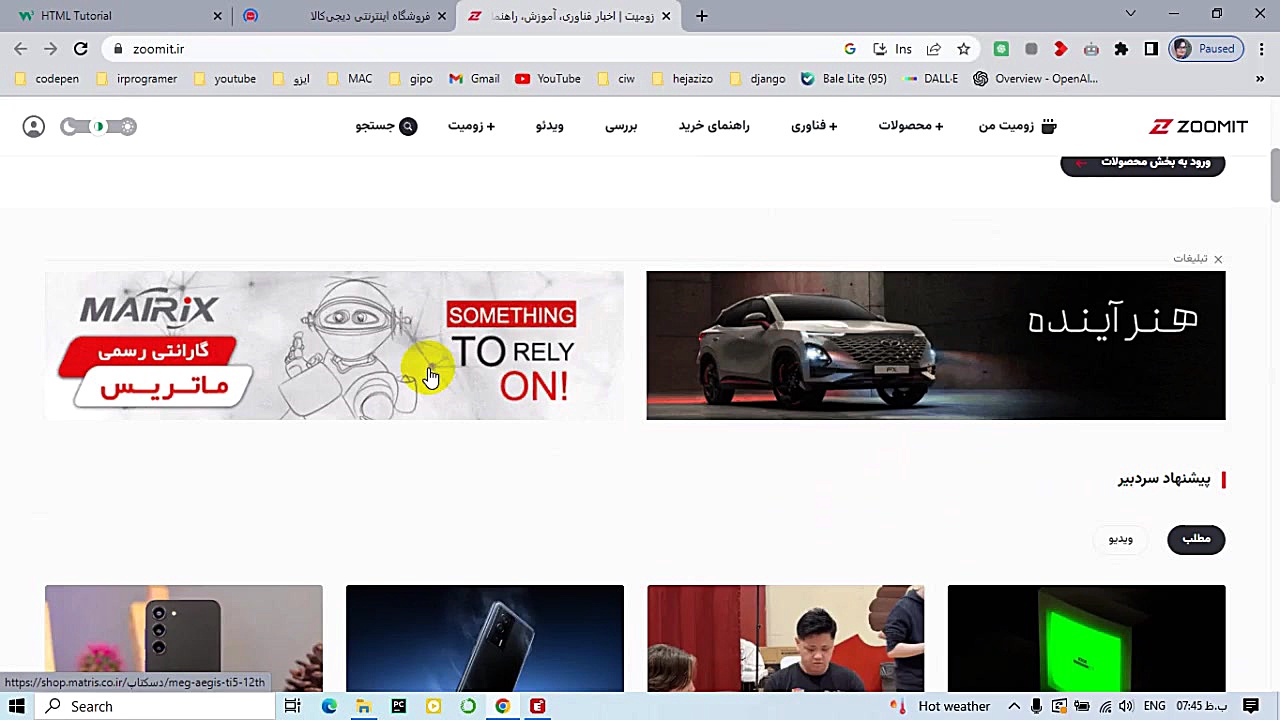Open the بررسی menu item

coord(621,126)
